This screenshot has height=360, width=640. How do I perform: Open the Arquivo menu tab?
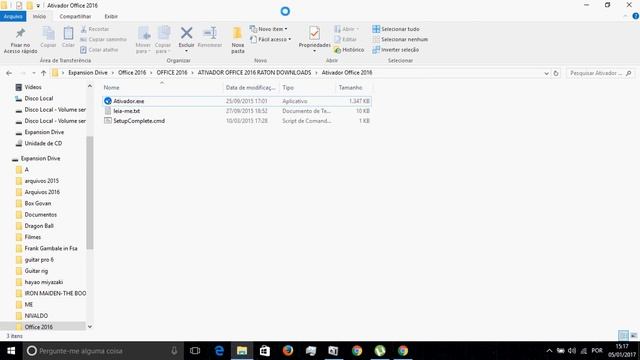click(13, 16)
